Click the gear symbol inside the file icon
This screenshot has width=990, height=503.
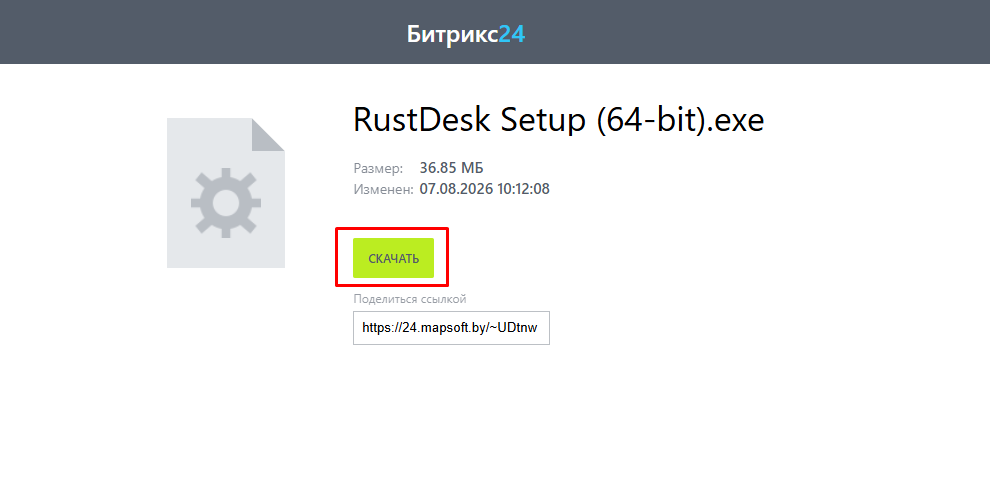coord(225,203)
